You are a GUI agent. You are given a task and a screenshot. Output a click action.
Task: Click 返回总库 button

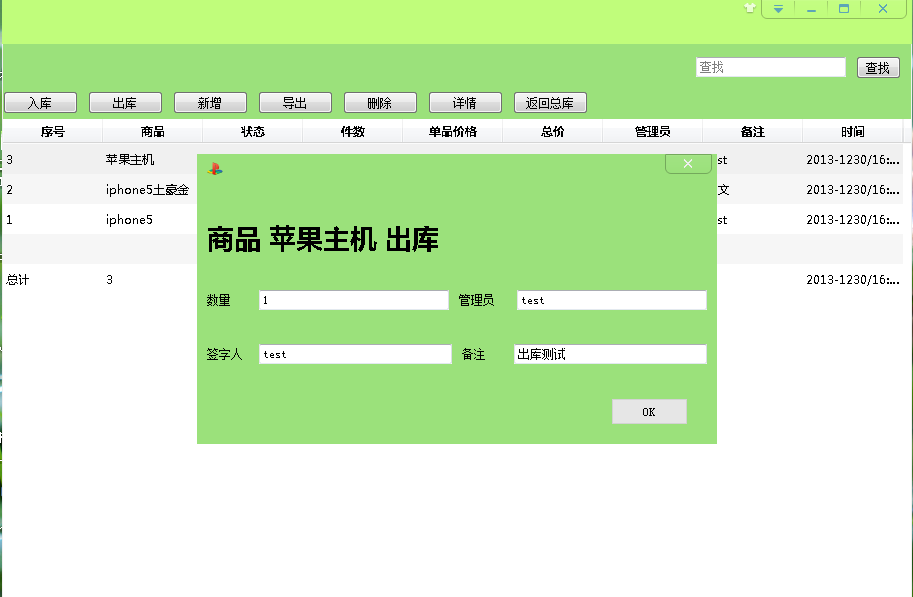(550, 103)
